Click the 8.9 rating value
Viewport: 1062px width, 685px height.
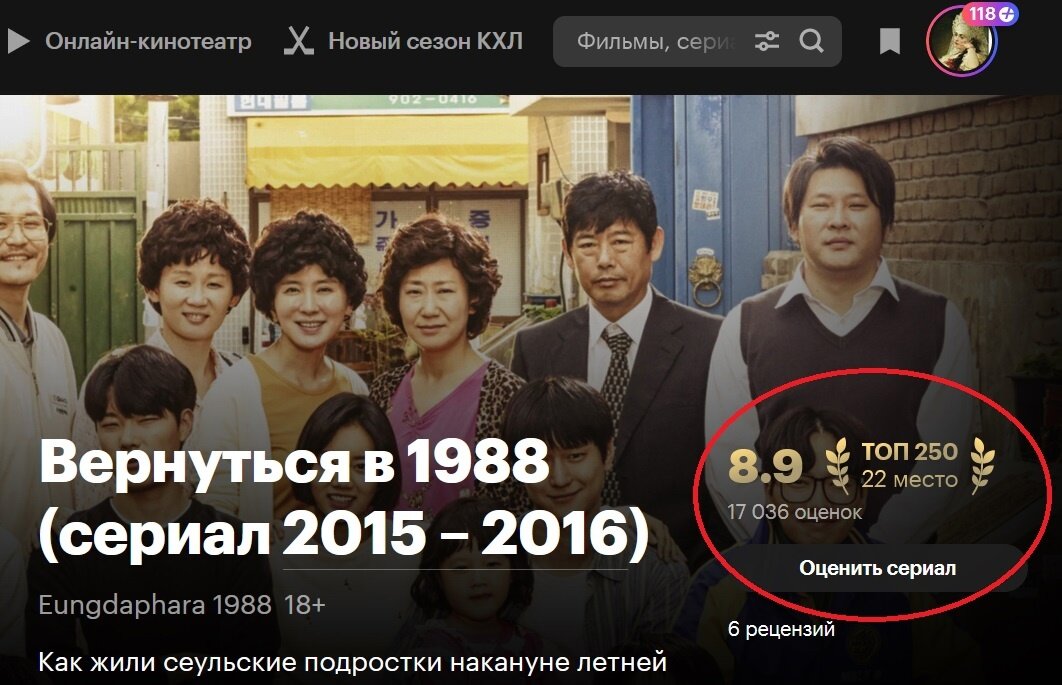coord(765,467)
